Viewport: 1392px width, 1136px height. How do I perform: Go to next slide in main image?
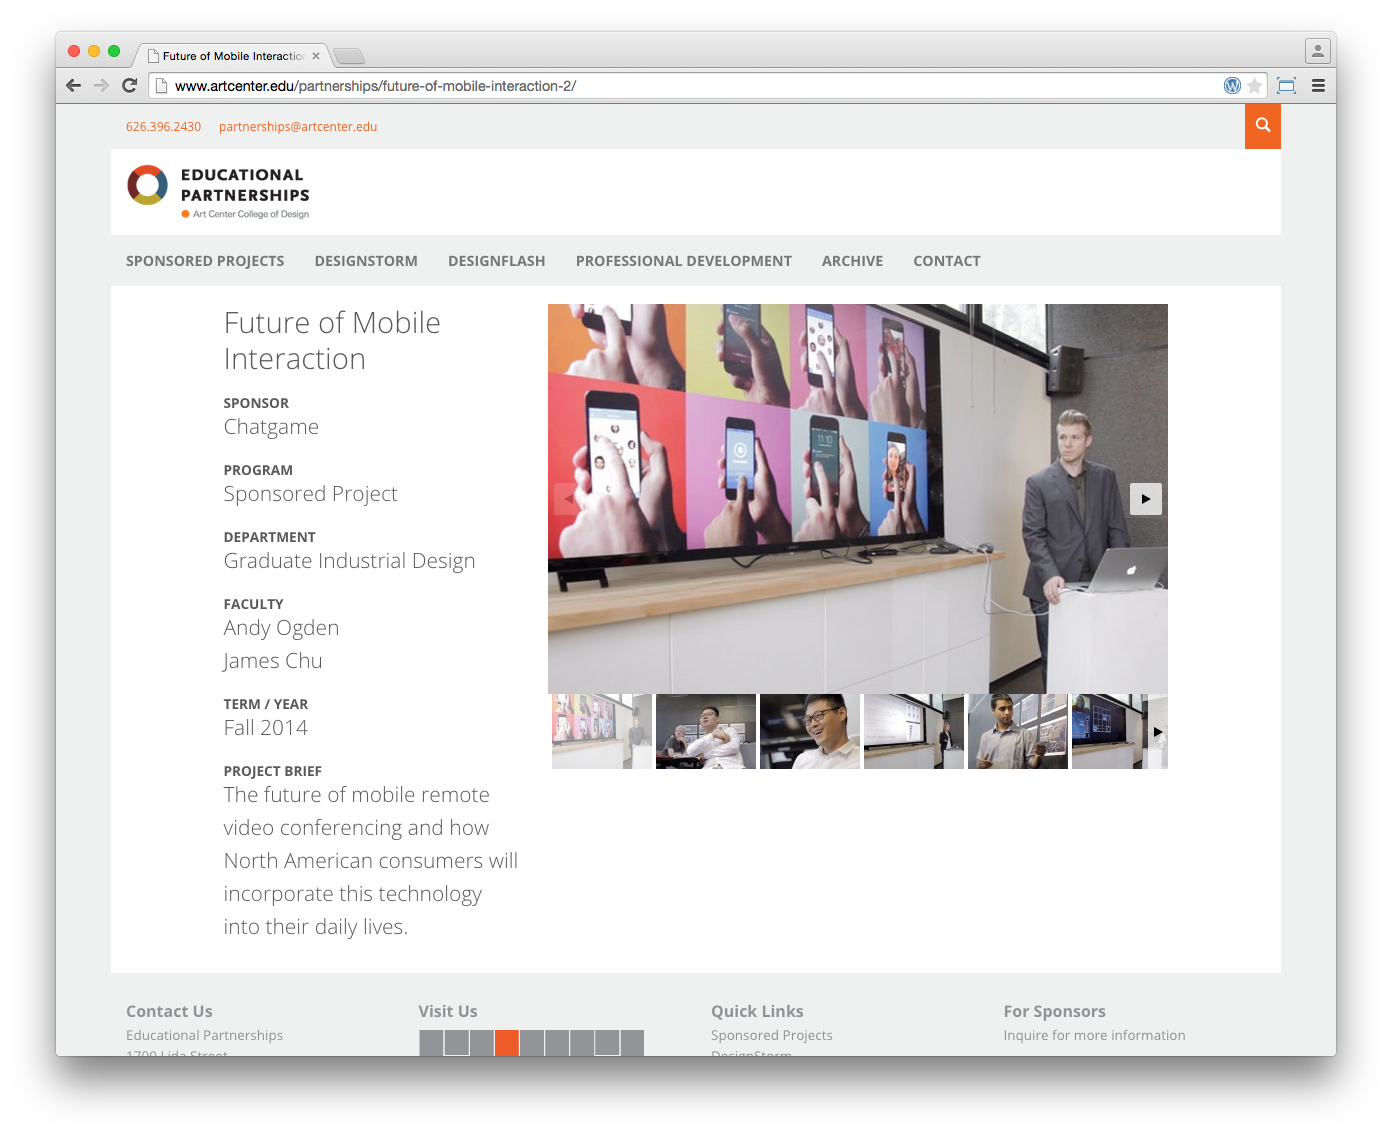tap(1146, 499)
